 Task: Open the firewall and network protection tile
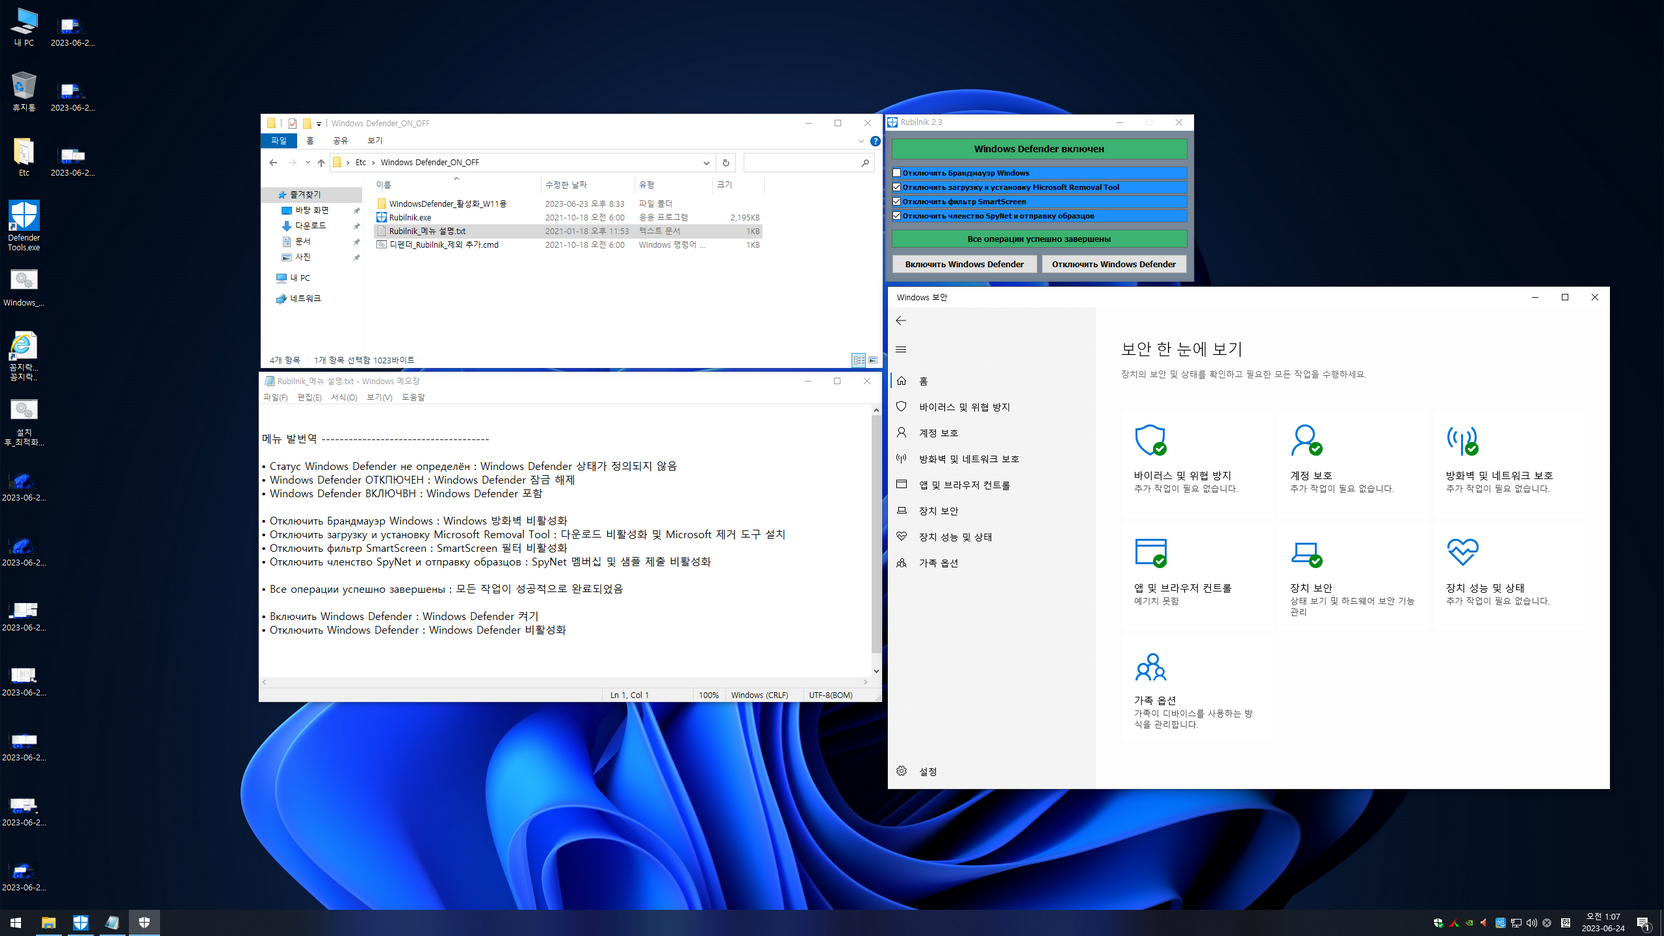tap(1508, 462)
